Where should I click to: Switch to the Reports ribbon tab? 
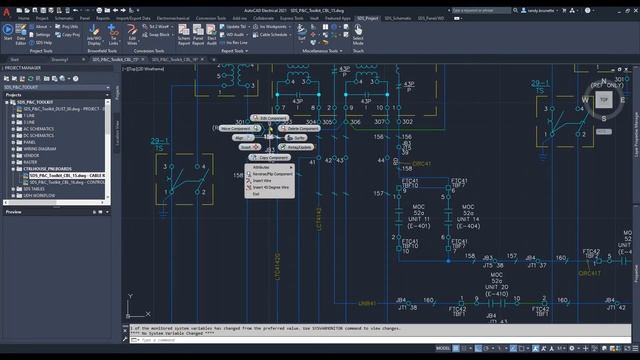(x=103, y=18)
